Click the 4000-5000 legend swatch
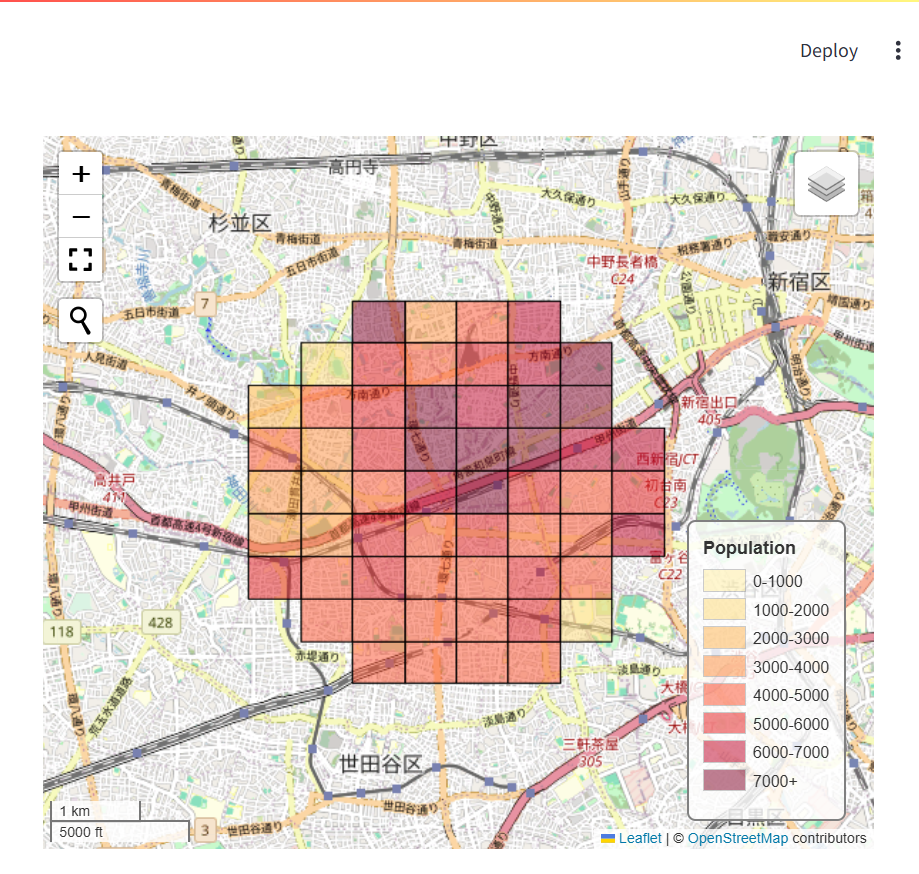The width and height of the screenshot is (919, 874). pos(724,695)
